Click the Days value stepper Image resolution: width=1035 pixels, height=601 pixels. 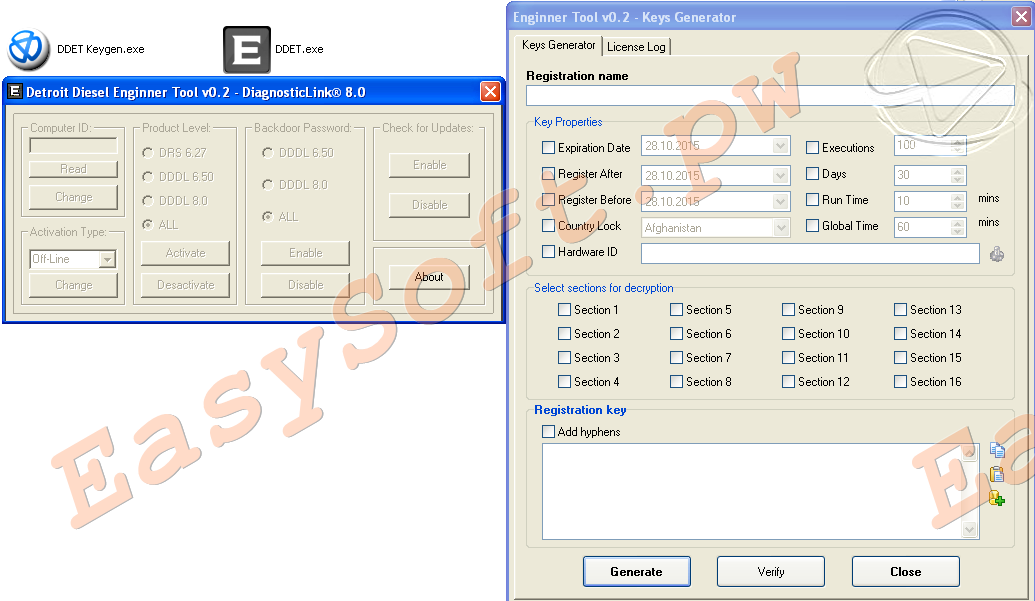(x=958, y=175)
